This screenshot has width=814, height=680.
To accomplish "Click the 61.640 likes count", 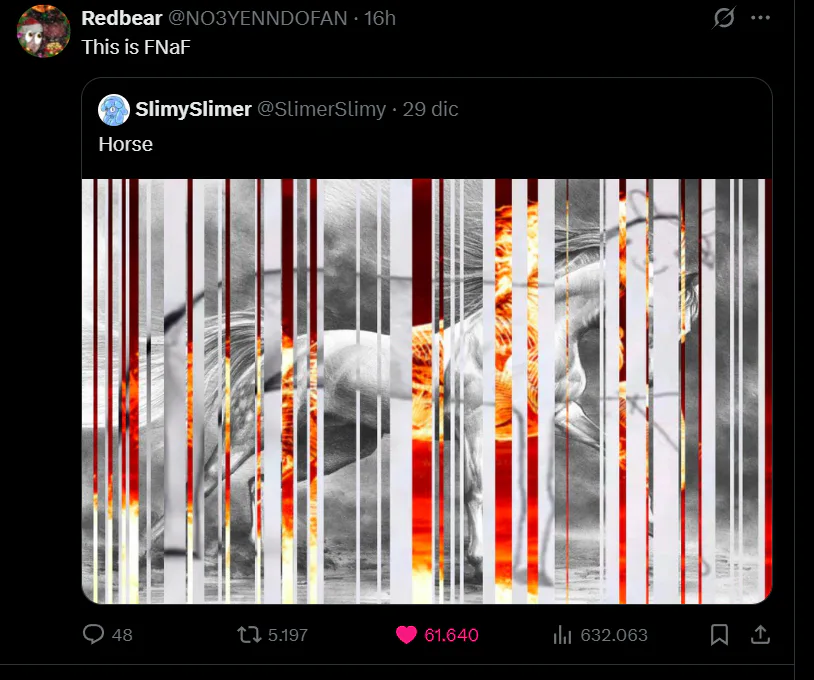I will point(451,635).
